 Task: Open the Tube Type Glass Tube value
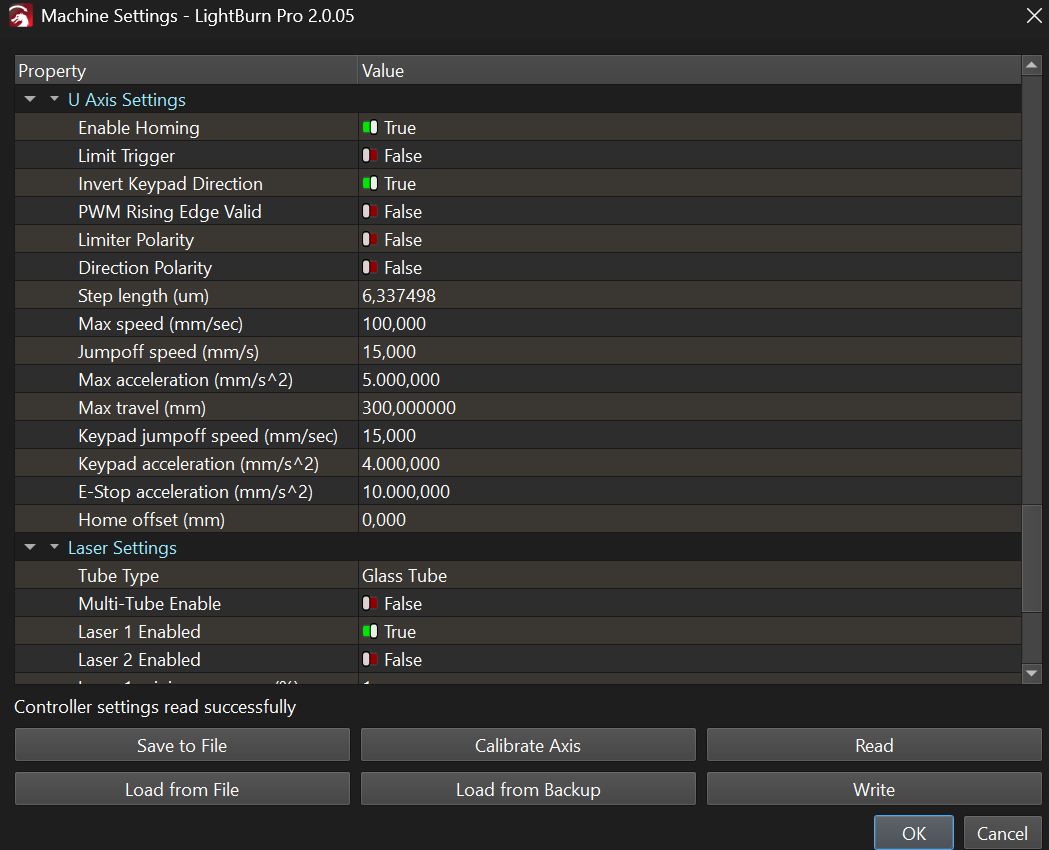tap(404, 576)
